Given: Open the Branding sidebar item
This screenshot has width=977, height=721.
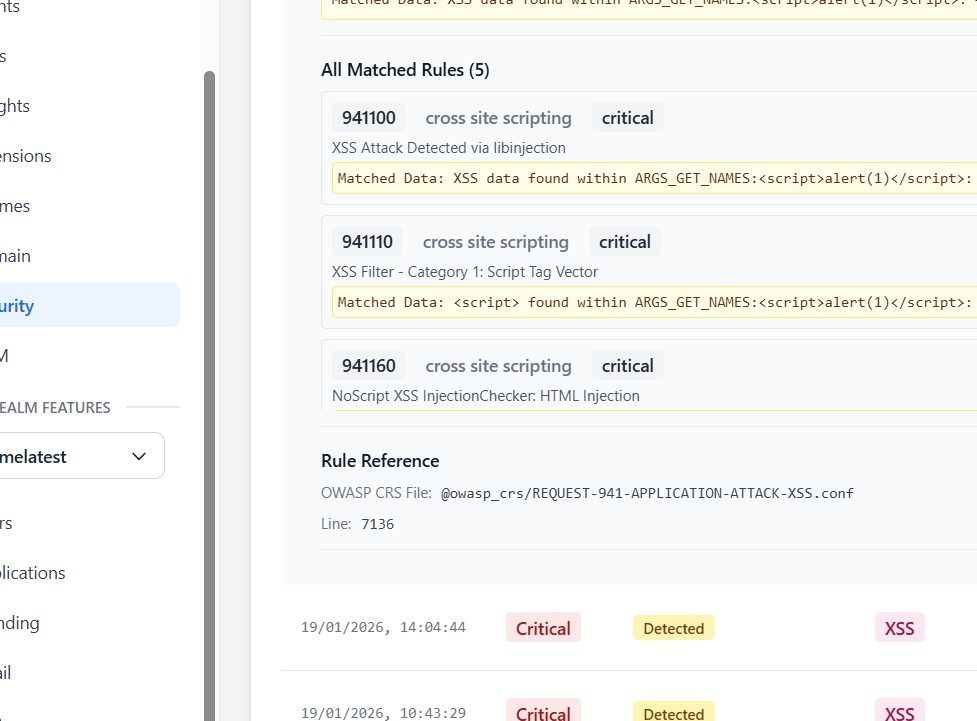Looking at the screenshot, I should click(20, 623).
